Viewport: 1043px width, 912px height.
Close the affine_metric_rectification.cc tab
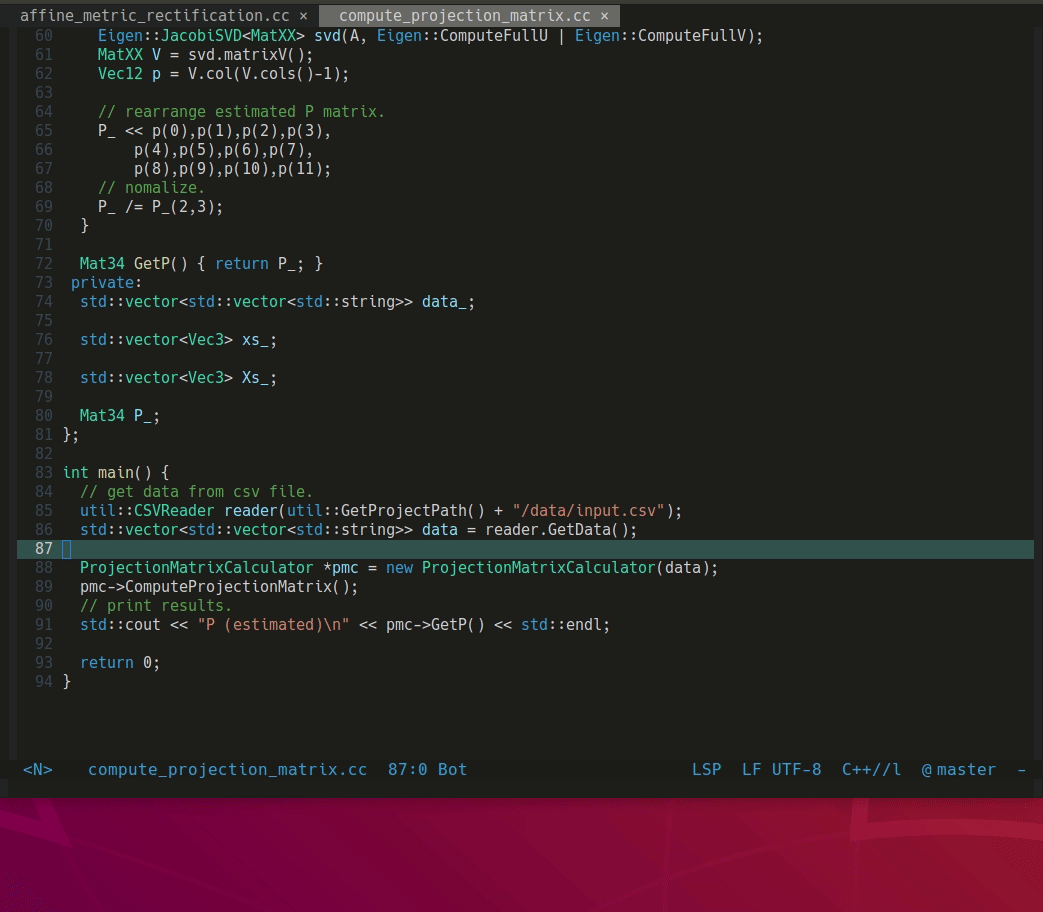click(303, 16)
